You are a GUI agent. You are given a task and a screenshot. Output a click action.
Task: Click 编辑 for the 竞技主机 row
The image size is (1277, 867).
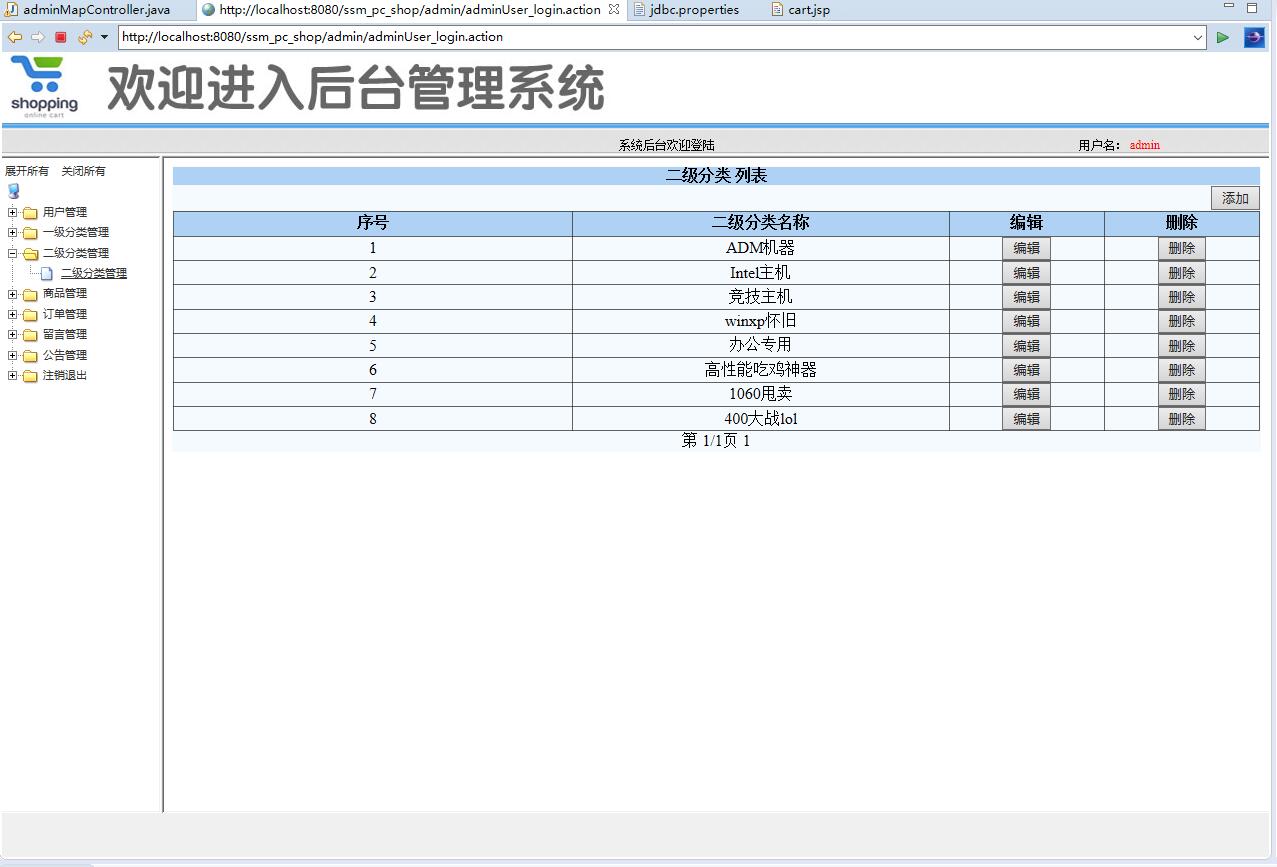click(x=1026, y=296)
